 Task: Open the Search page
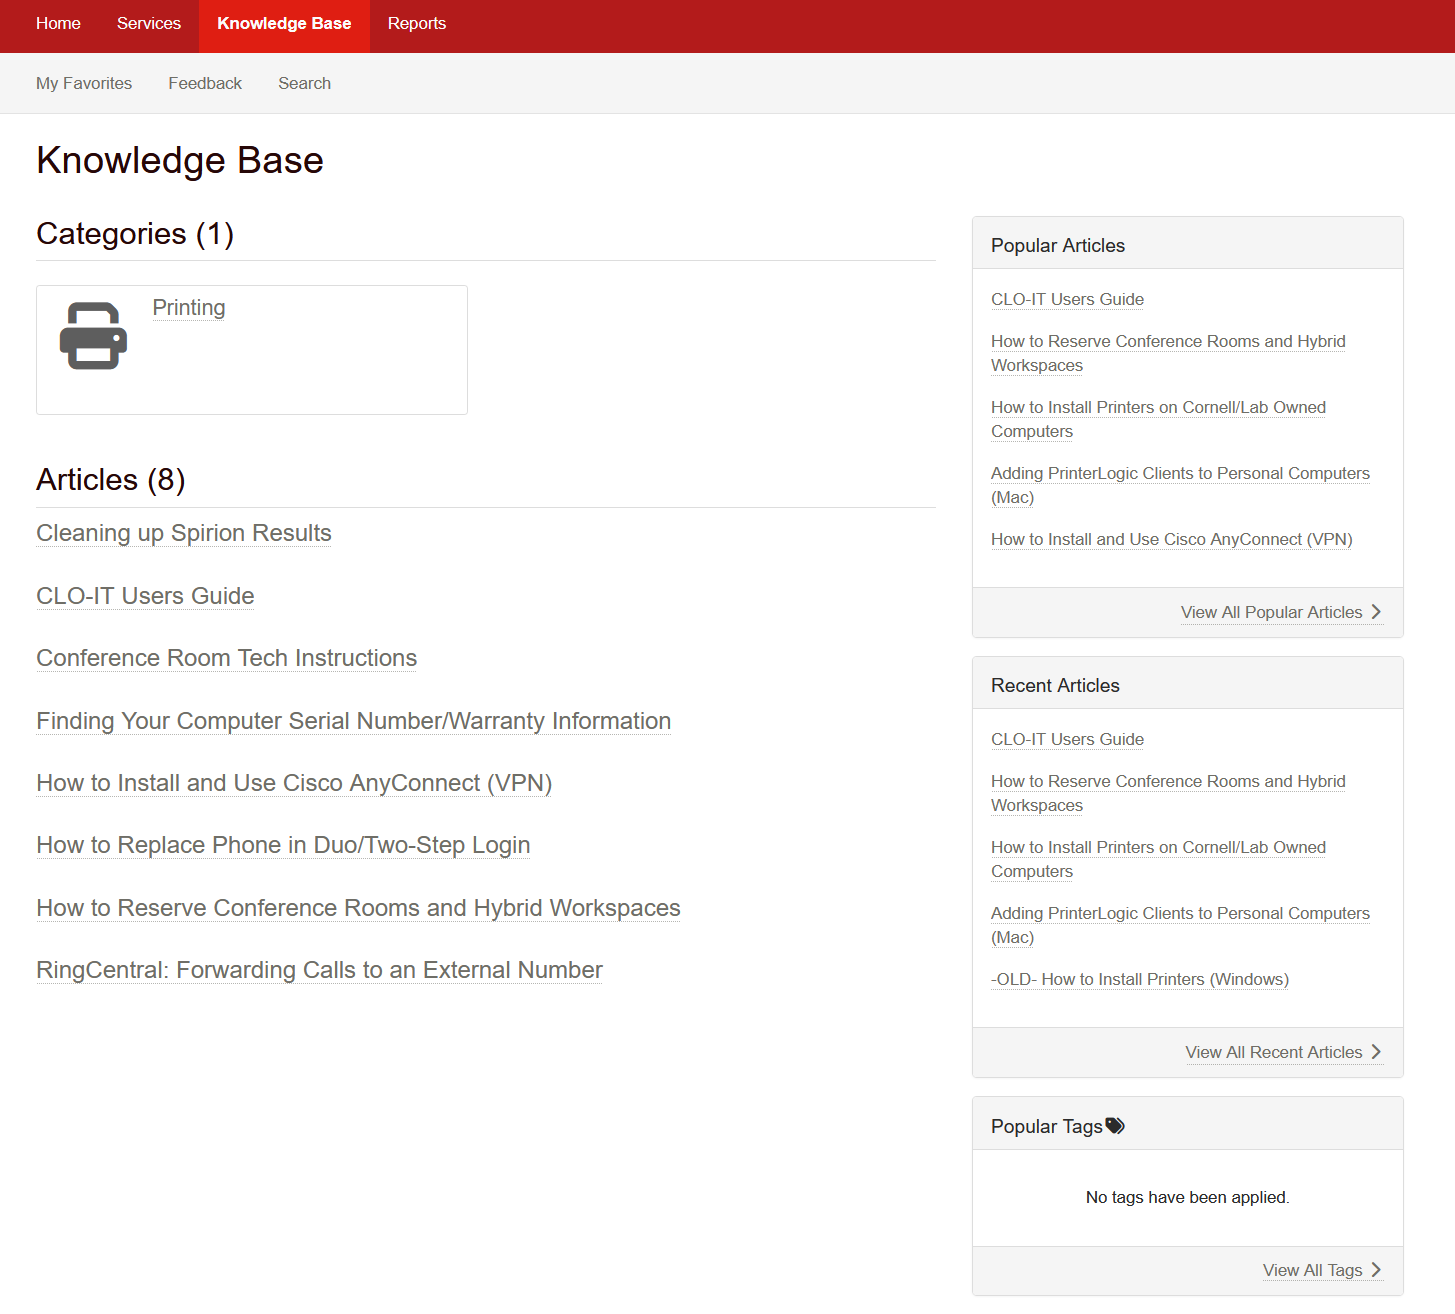[x=304, y=83]
